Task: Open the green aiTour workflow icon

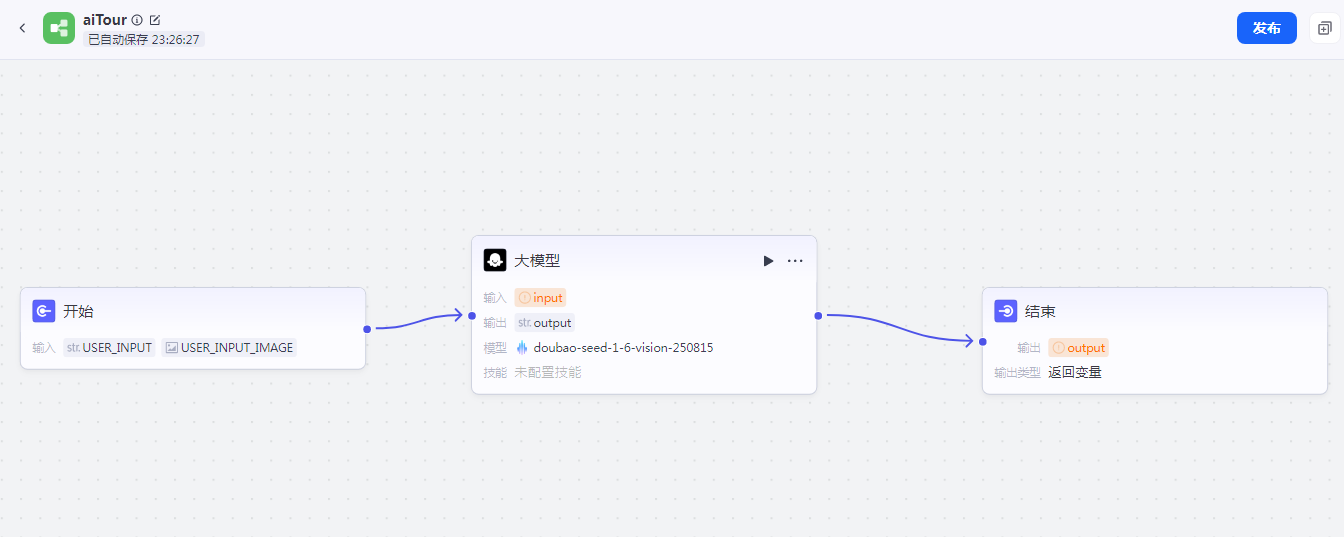Action: [59, 28]
